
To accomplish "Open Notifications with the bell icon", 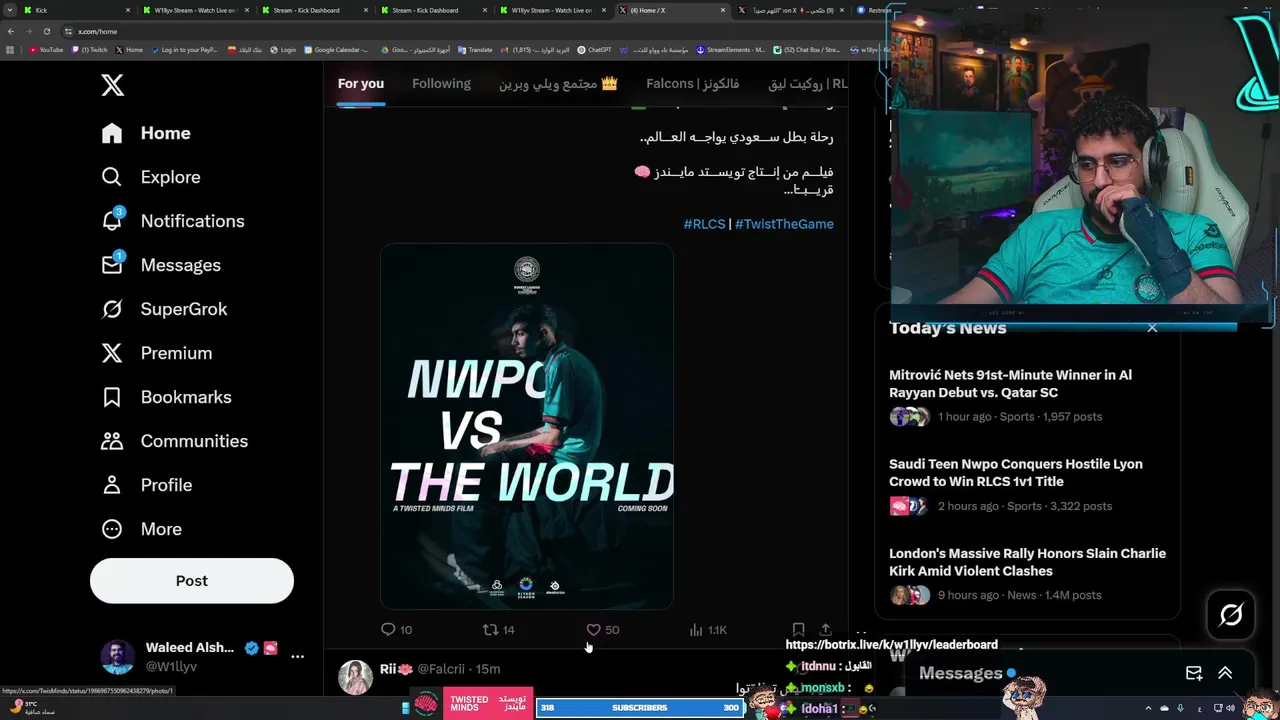I will (x=173, y=221).
